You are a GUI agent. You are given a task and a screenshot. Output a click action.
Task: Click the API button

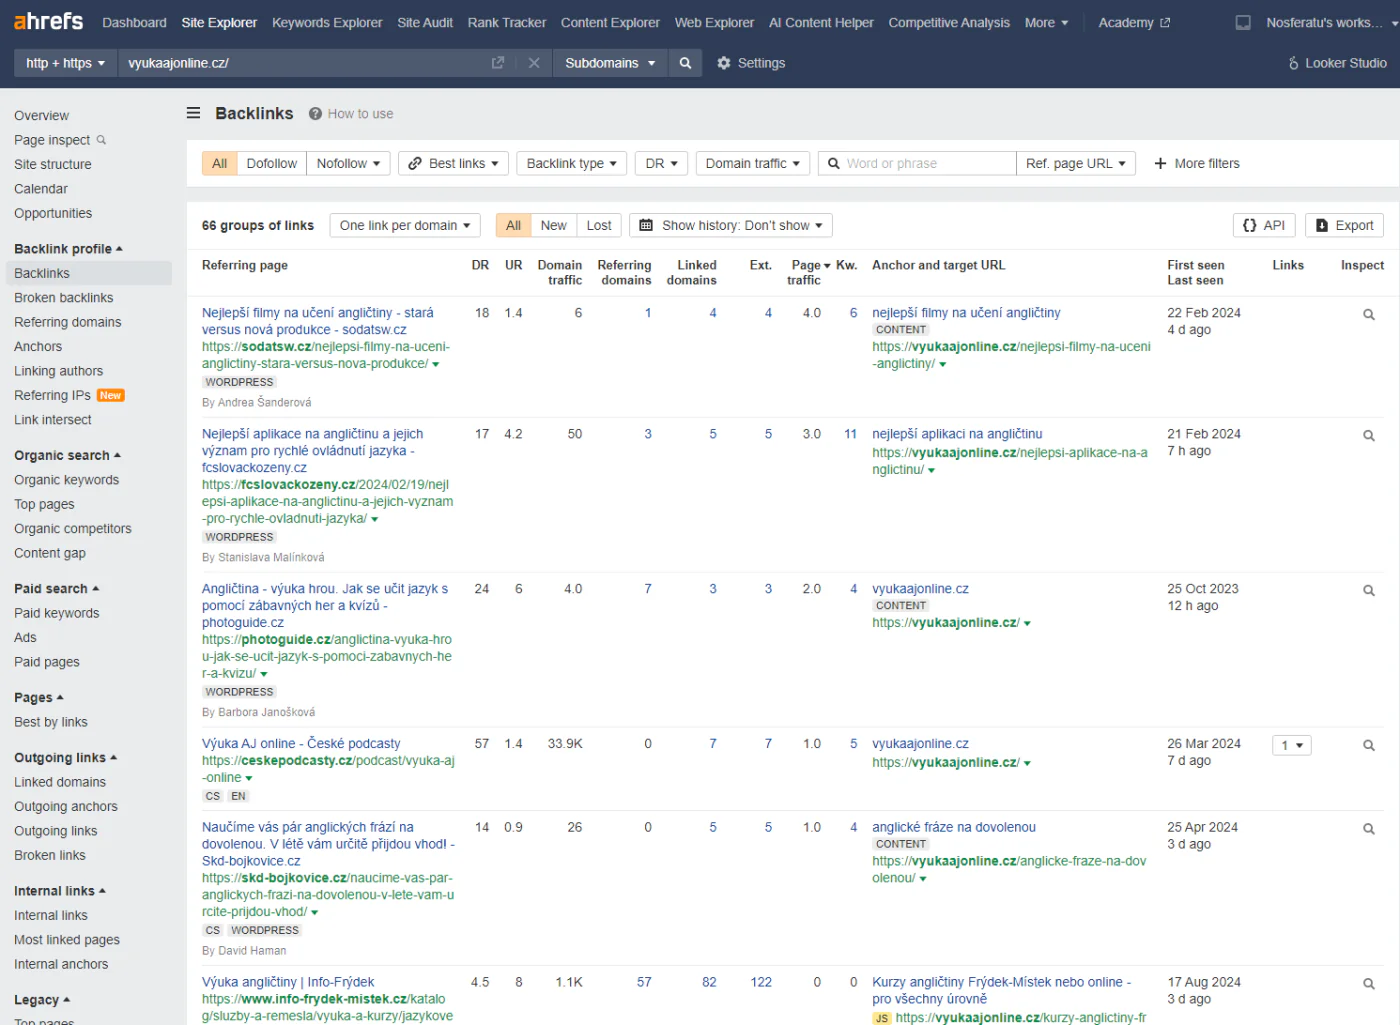pyautogui.click(x=1264, y=225)
